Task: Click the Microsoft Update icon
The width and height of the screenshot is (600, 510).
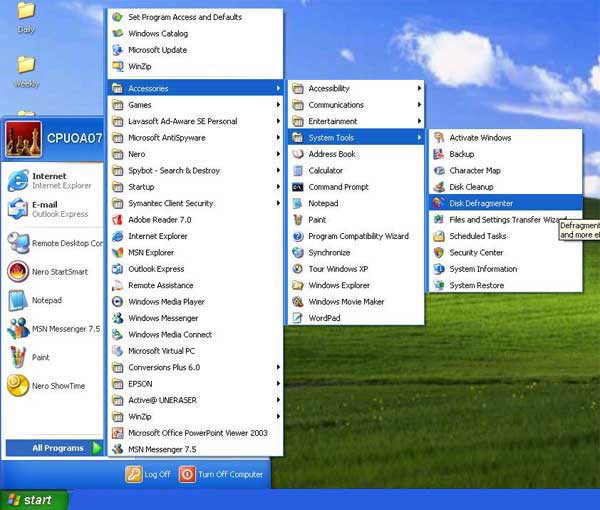Action: tap(117, 50)
